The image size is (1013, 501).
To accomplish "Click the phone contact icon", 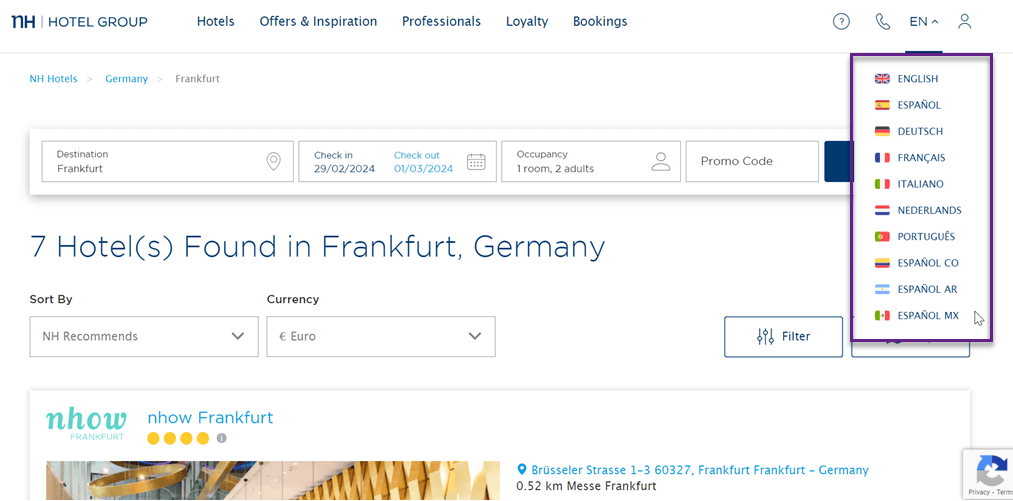I will pyautogui.click(x=882, y=21).
